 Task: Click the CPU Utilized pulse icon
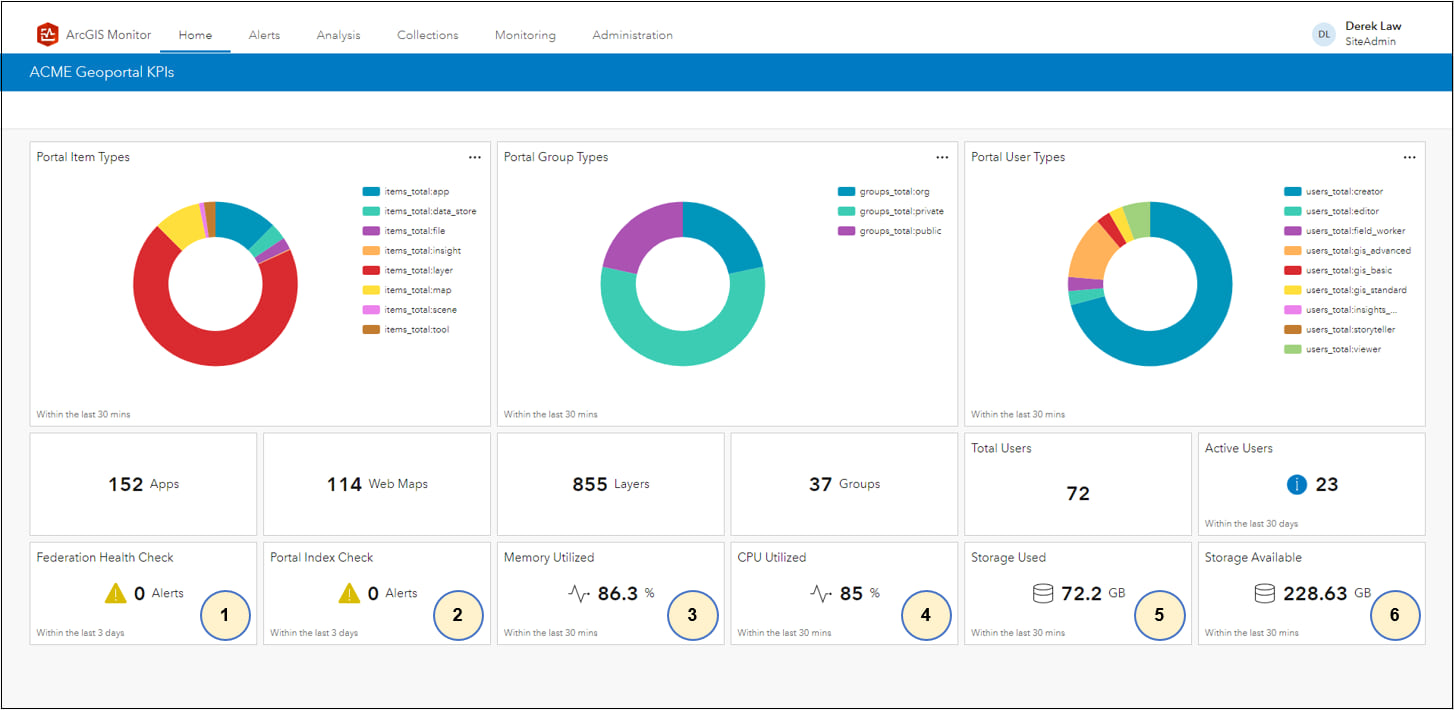[x=821, y=594]
